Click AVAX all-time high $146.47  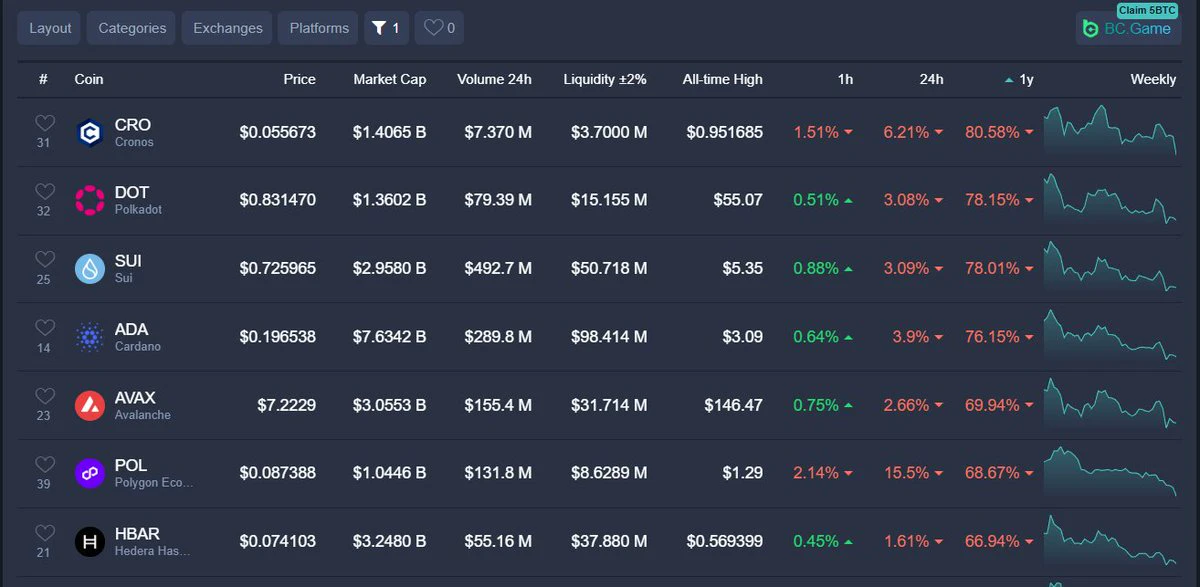pyautogui.click(x=733, y=405)
